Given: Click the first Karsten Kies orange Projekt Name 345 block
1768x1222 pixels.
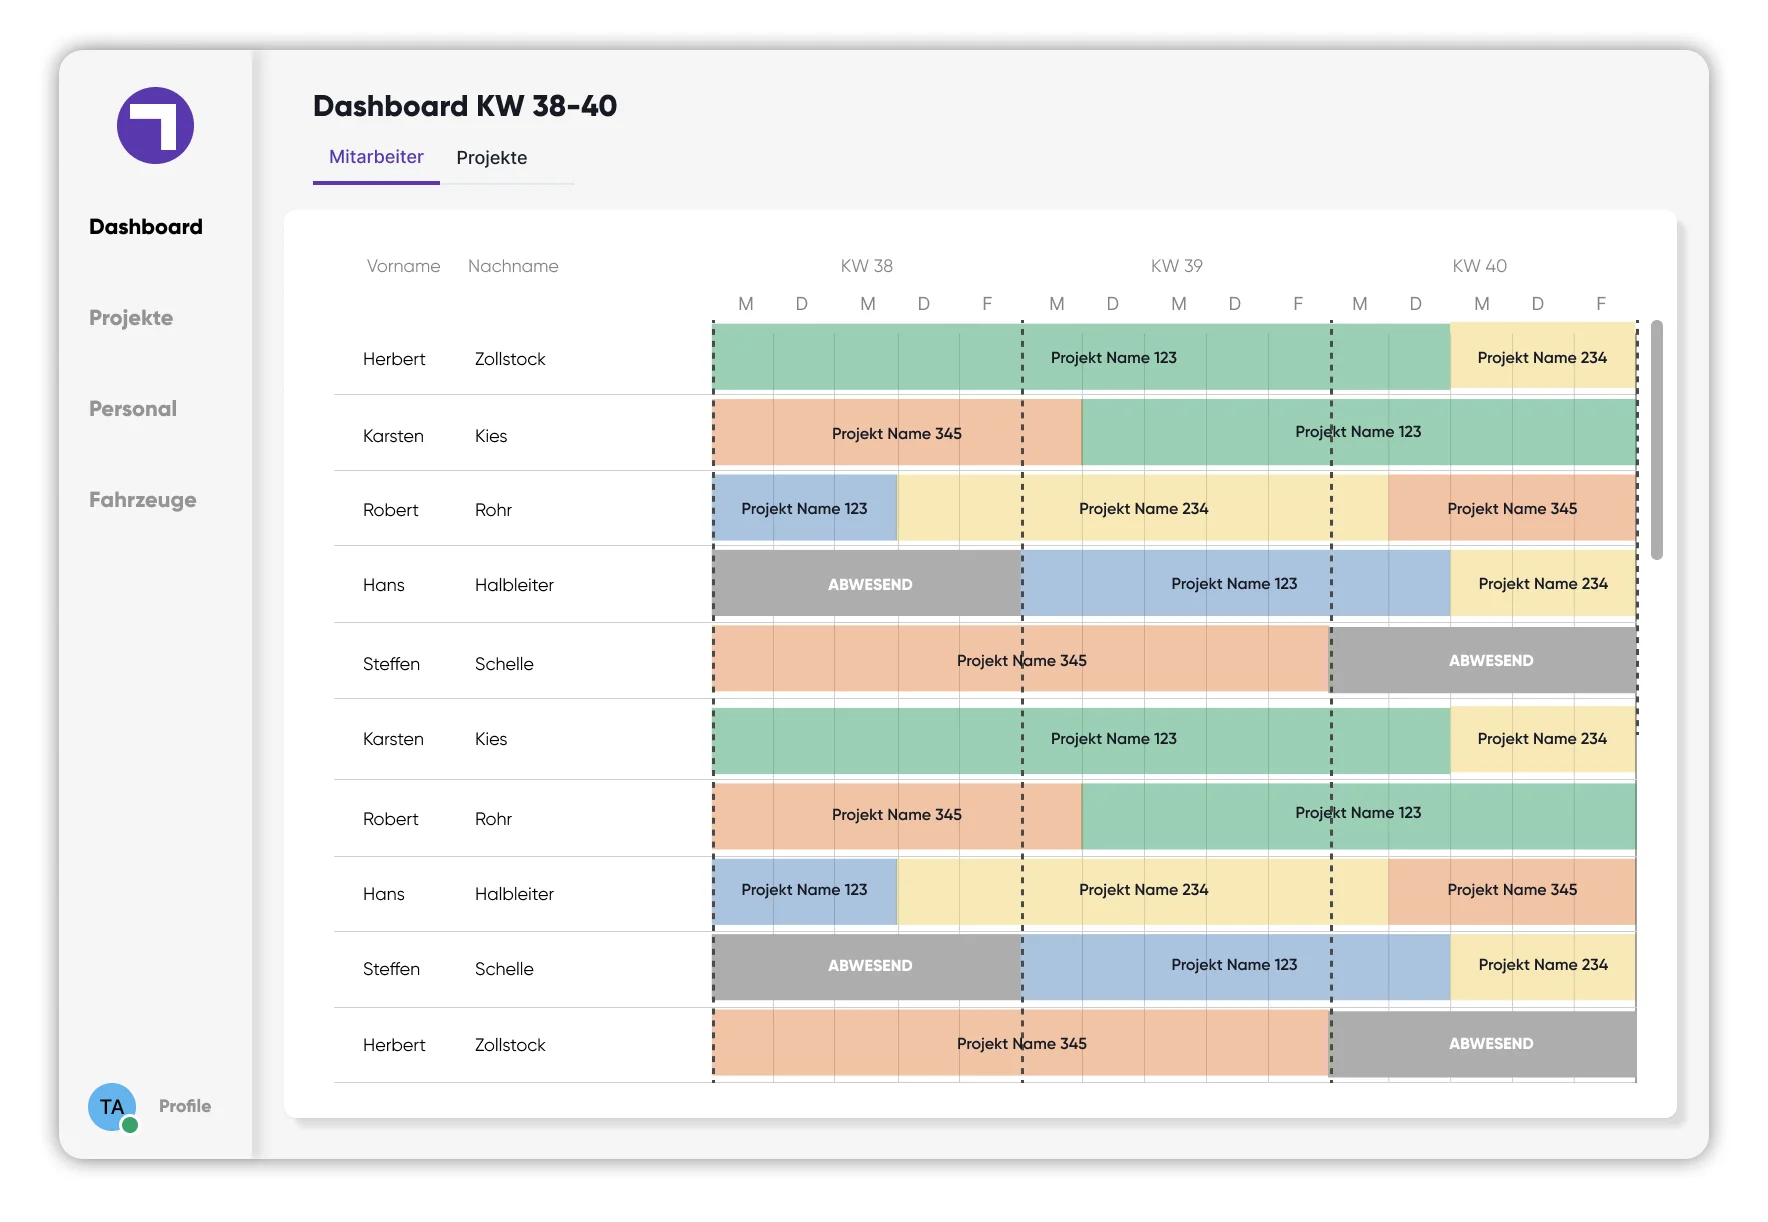Looking at the screenshot, I should tap(897, 433).
